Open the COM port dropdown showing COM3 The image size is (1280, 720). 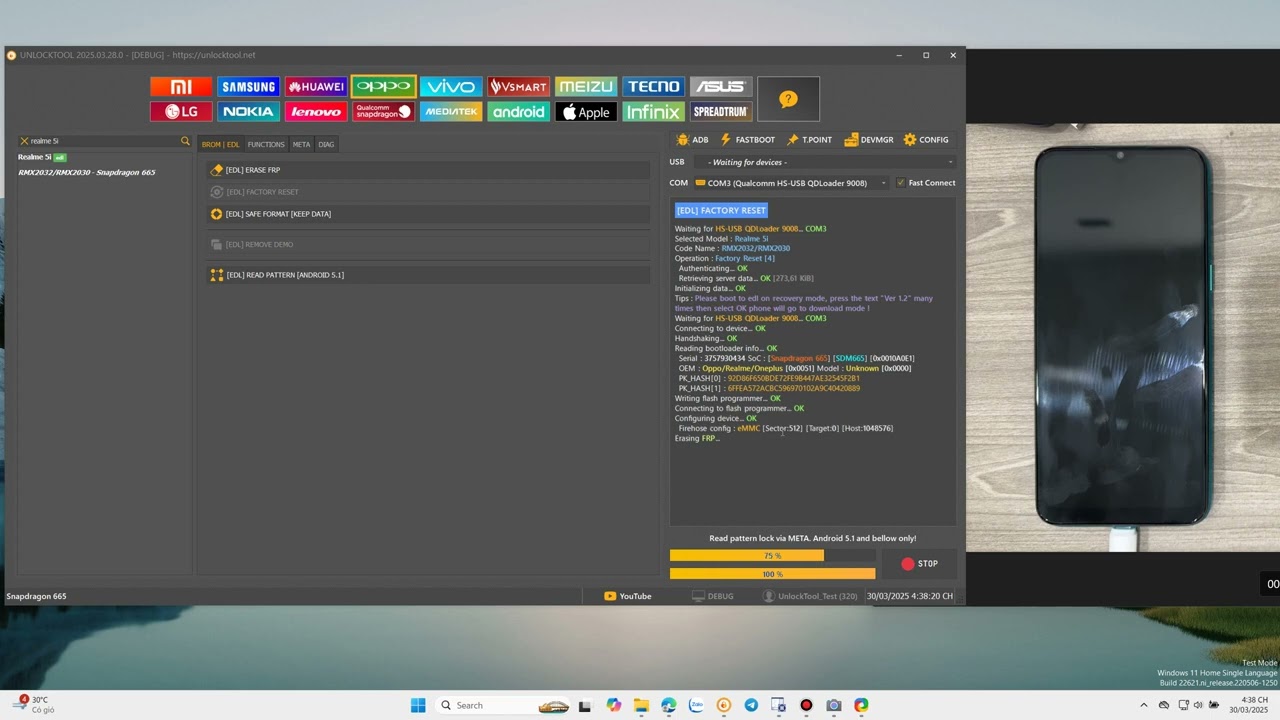click(x=791, y=183)
